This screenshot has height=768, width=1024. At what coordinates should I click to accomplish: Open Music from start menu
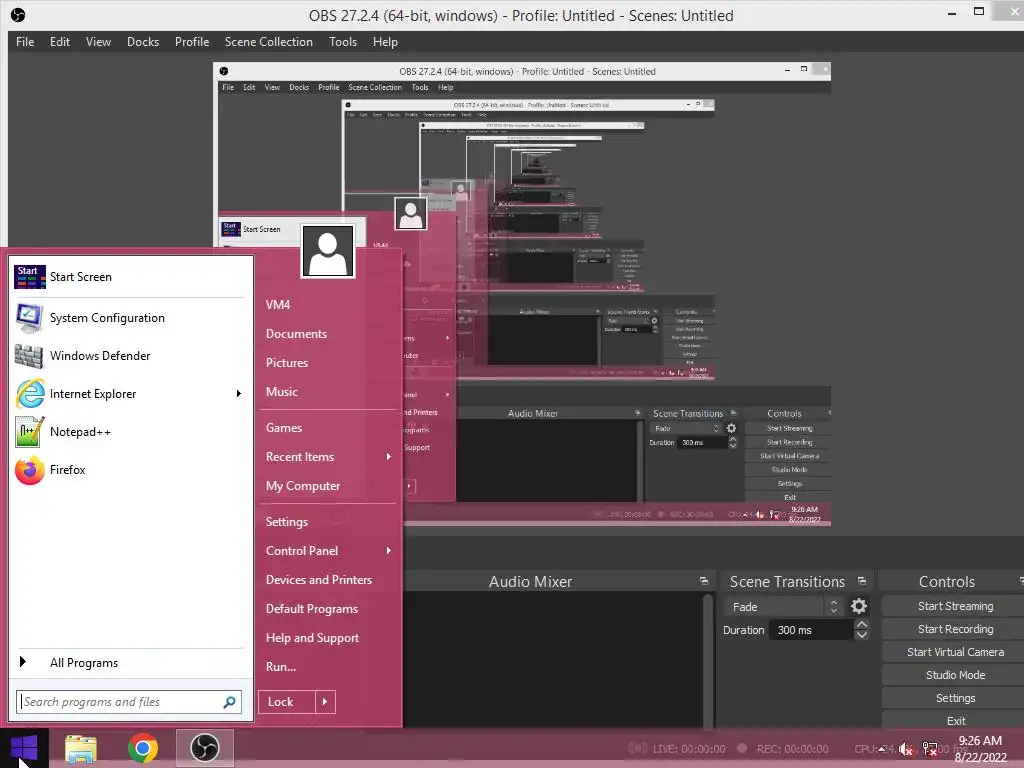pyautogui.click(x=281, y=392)
